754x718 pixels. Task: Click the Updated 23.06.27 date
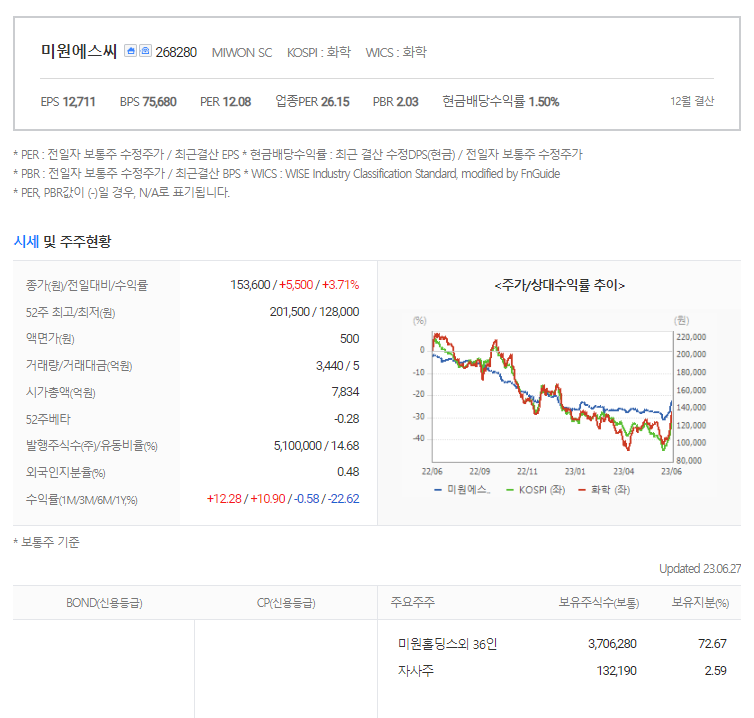pyautogui.click(x=700, y=568)
